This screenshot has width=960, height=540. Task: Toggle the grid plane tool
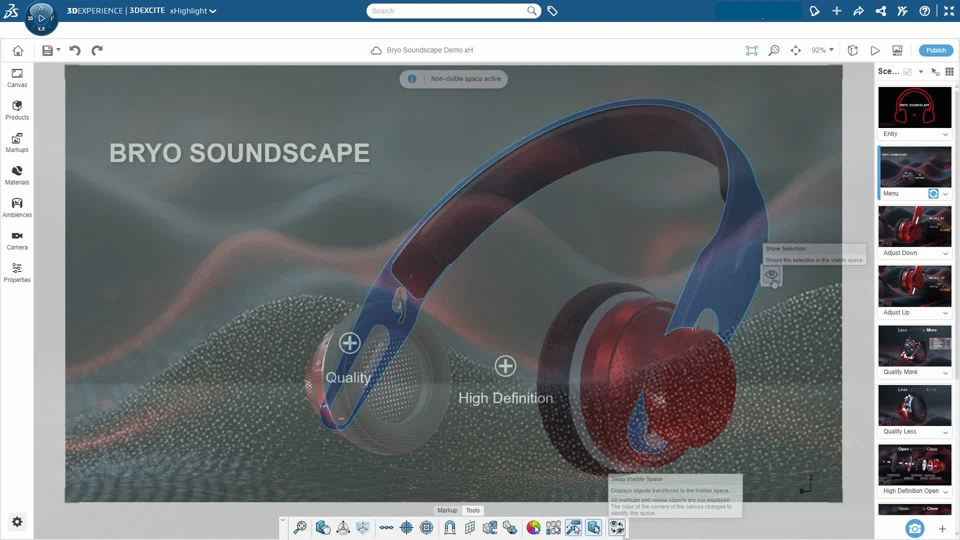pyautogui.click(x=470, y=527)
